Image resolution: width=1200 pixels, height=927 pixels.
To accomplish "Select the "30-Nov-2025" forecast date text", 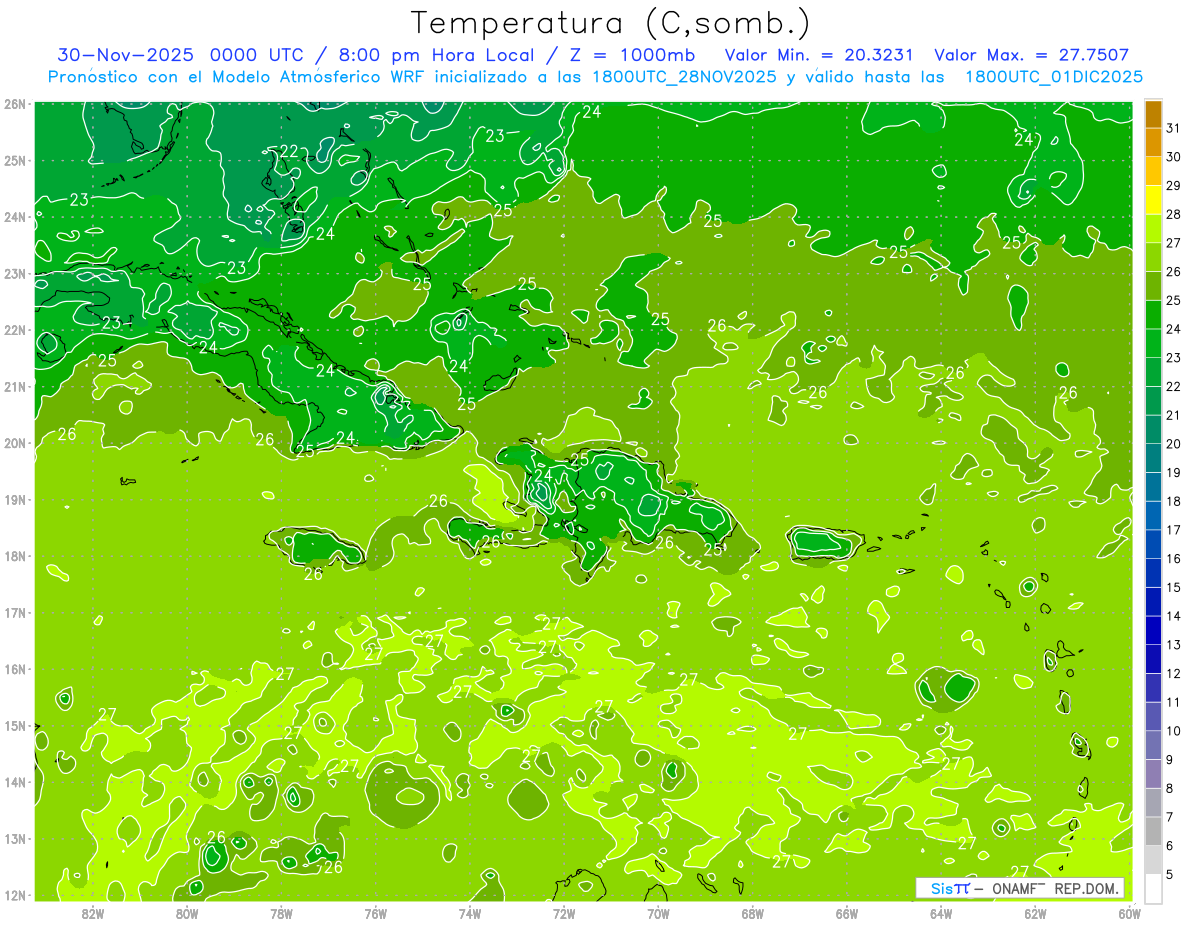I will [x=129, y=55].
